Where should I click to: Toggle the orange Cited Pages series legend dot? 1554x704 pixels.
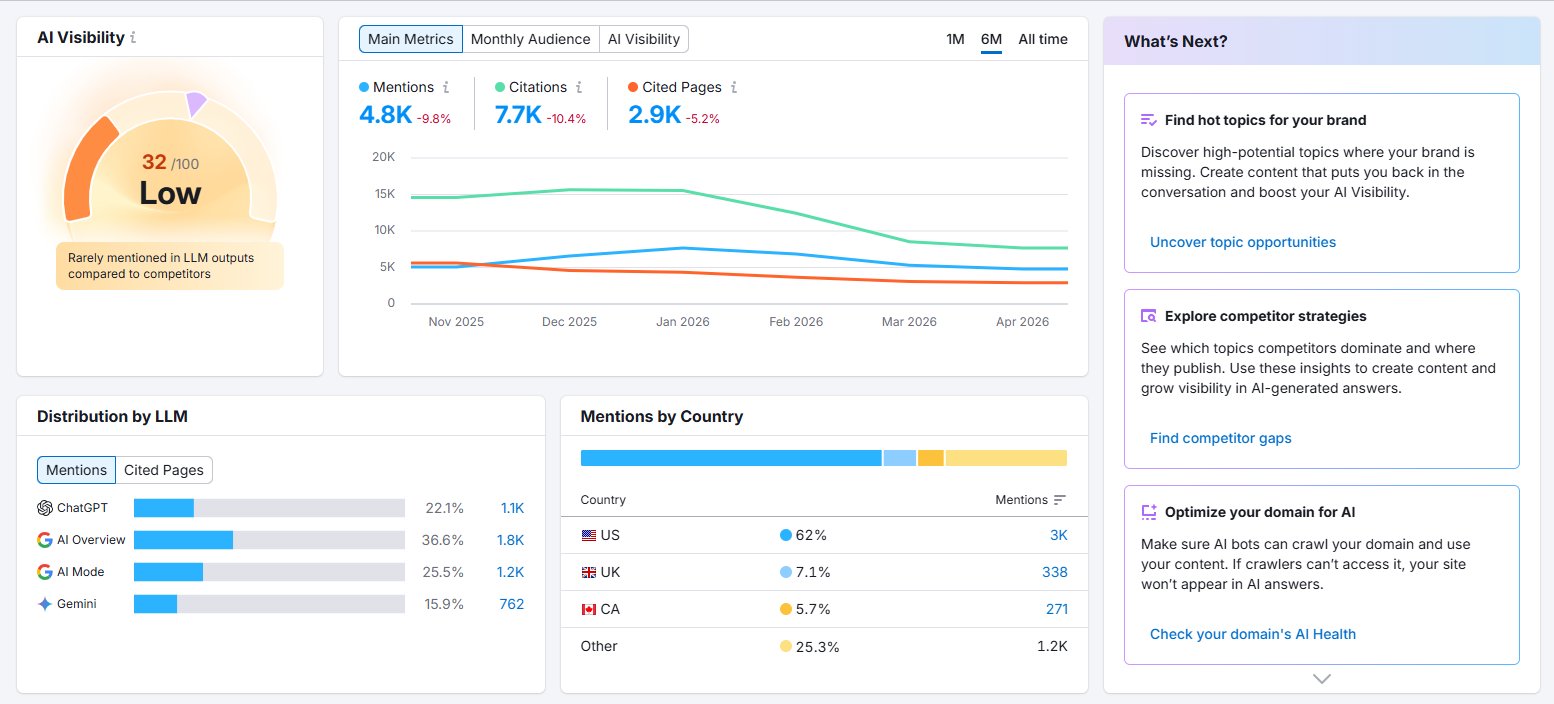point(633,87)
